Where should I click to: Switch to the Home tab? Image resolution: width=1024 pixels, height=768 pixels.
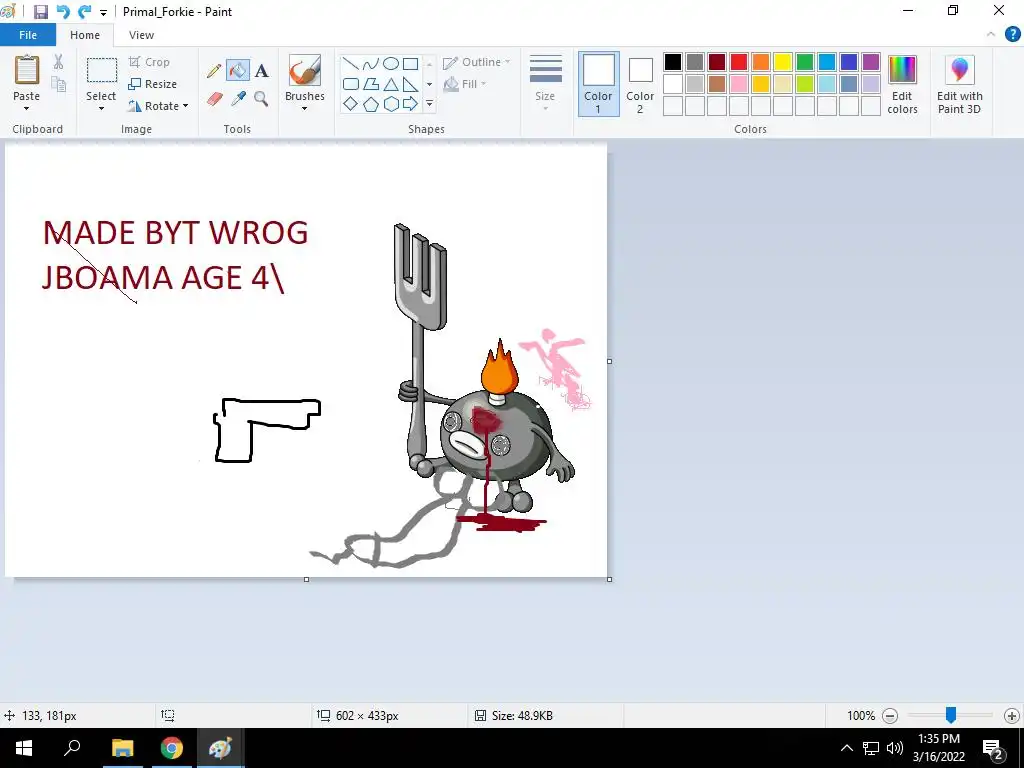click(x=85, y=35)
